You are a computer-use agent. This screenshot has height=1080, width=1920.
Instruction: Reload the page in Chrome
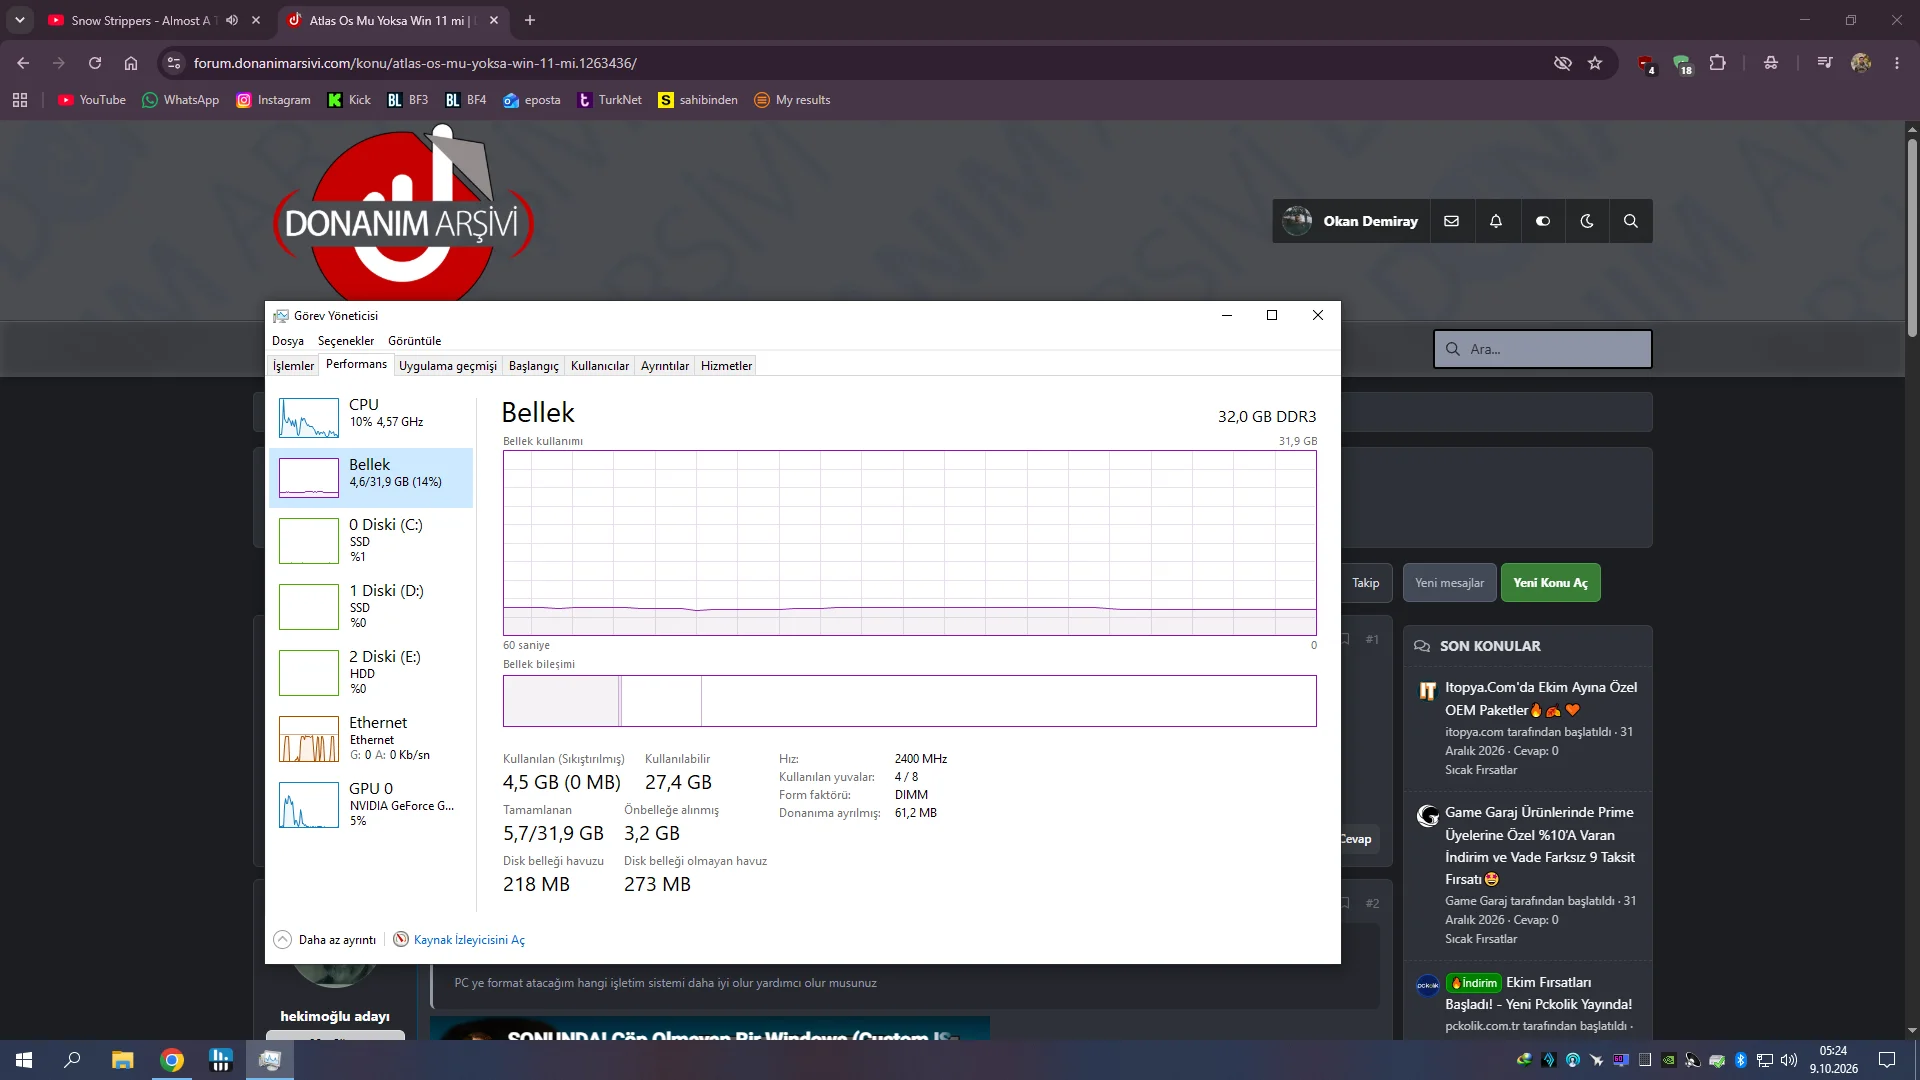coord(95,63)
